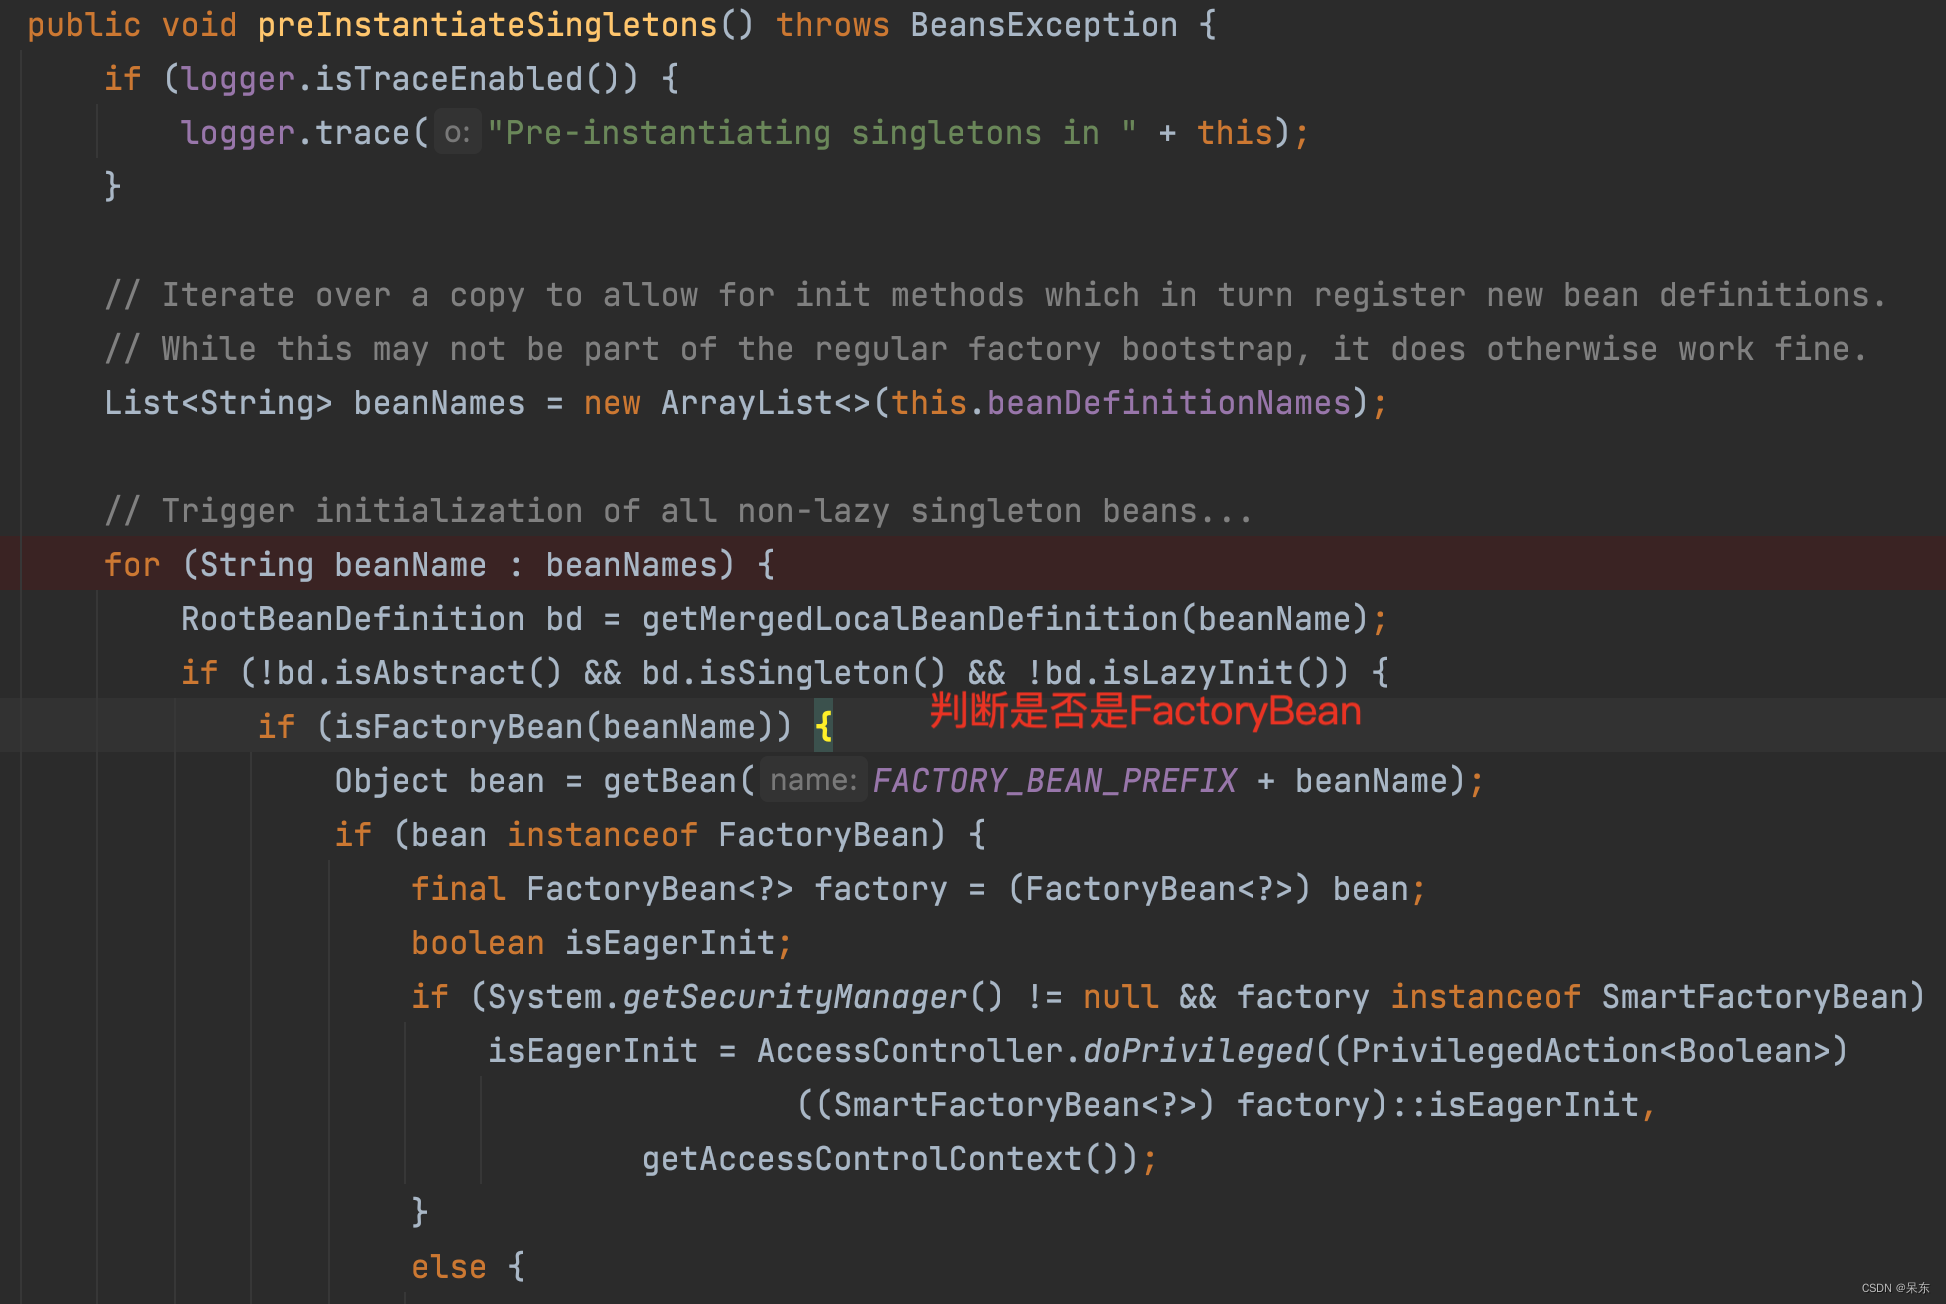1946x1304 pixels.
Task: Click the 'o:' parameter hint in logger.trace
Action: [457, 133]
